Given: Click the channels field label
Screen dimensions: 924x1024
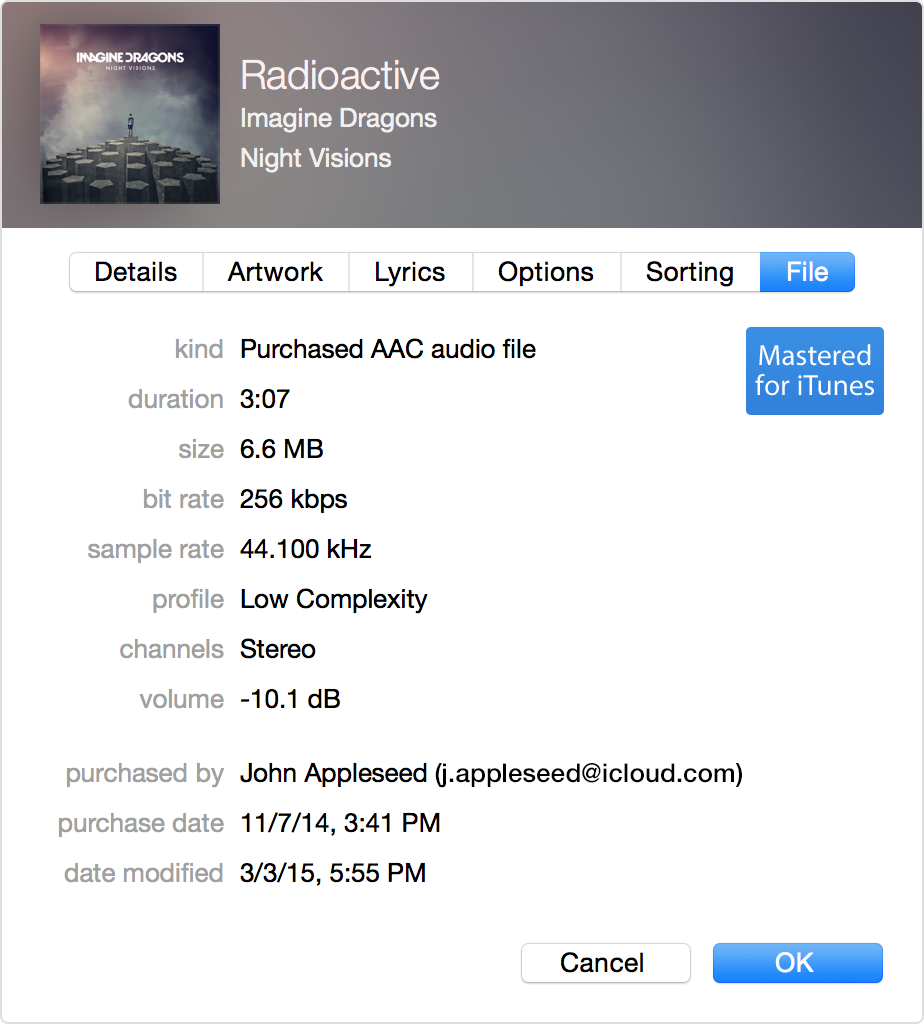Looking at the screenshot, I should point(172,649).
